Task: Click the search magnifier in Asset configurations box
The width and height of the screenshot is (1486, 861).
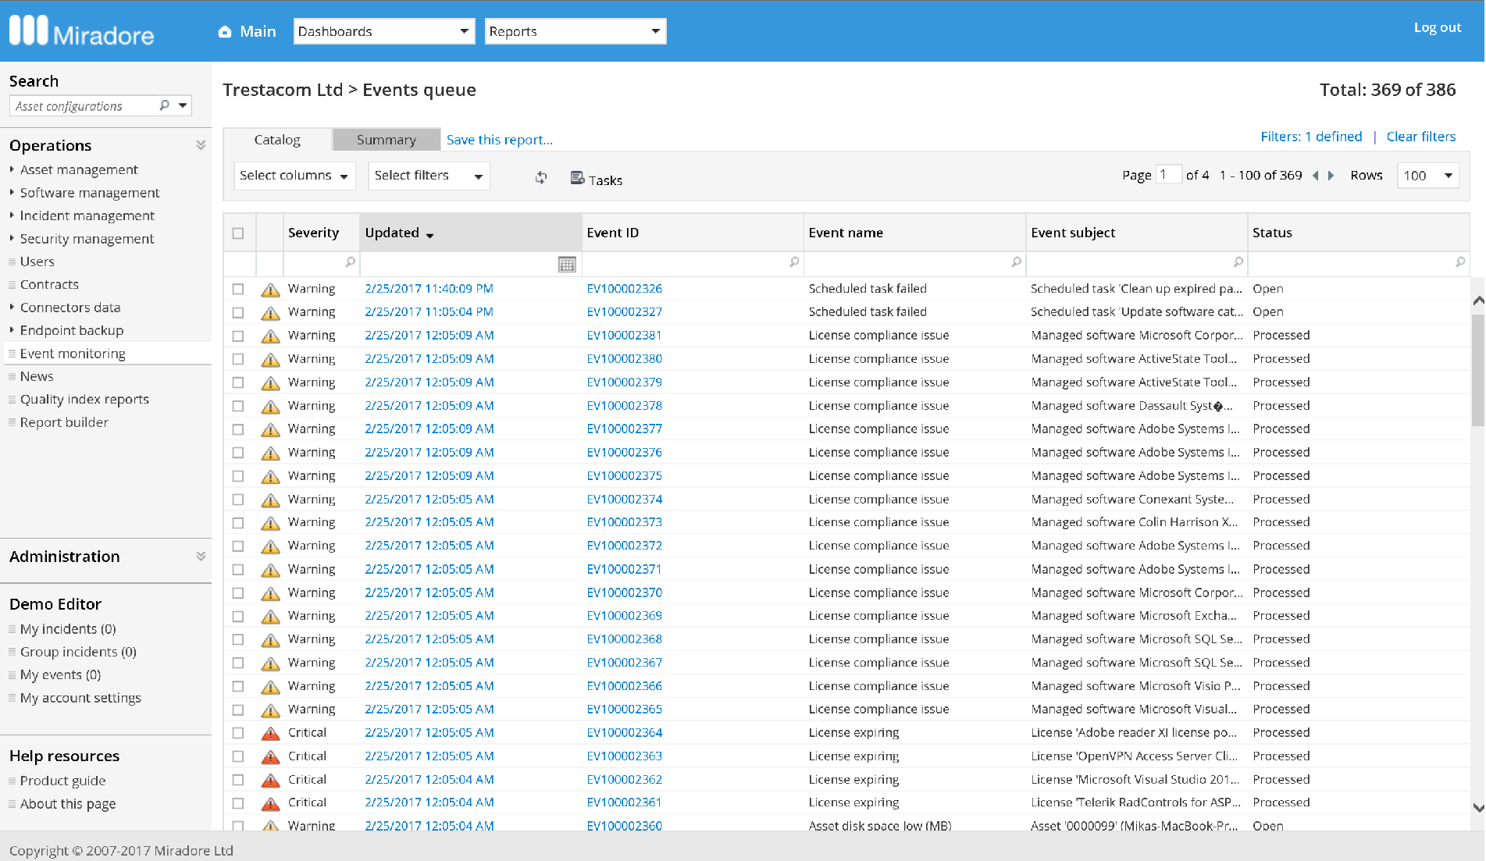Action: (x=165, y=105)
